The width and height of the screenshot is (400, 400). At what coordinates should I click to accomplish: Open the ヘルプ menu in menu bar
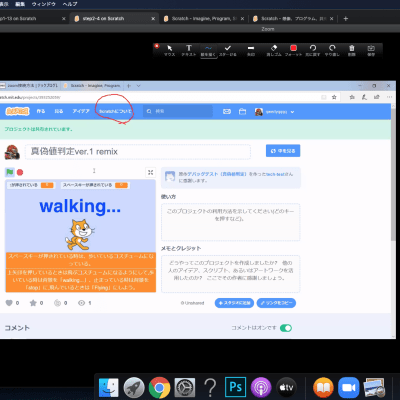(70, 4)
